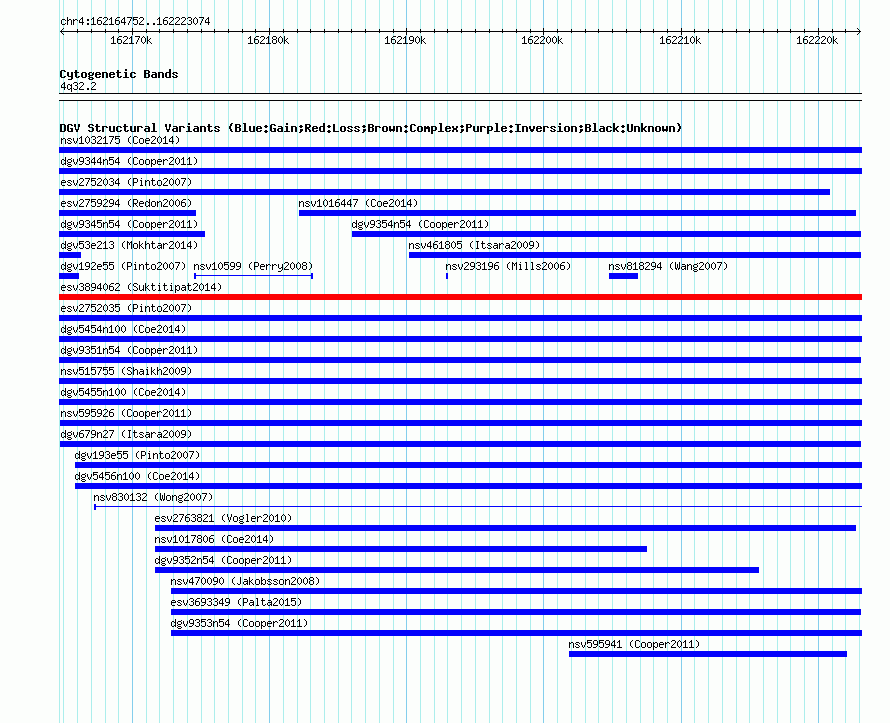Select the esv2763821 (Vogler2010) label

point(223,518)
